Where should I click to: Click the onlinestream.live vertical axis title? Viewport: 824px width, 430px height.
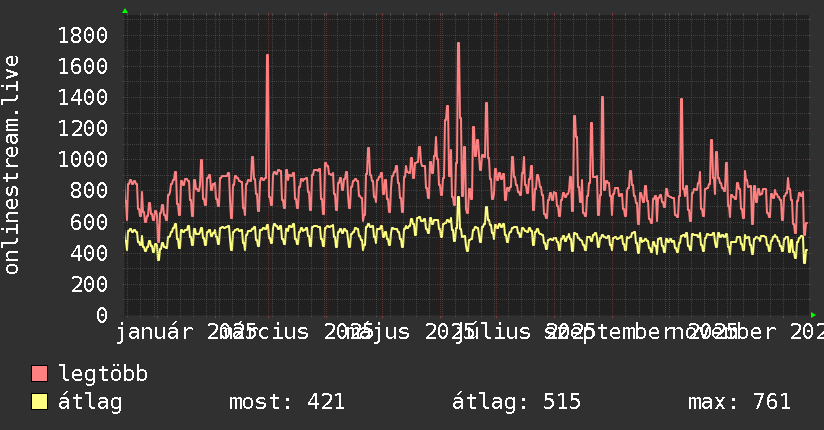pyautogui.click(x=12, y=165)
